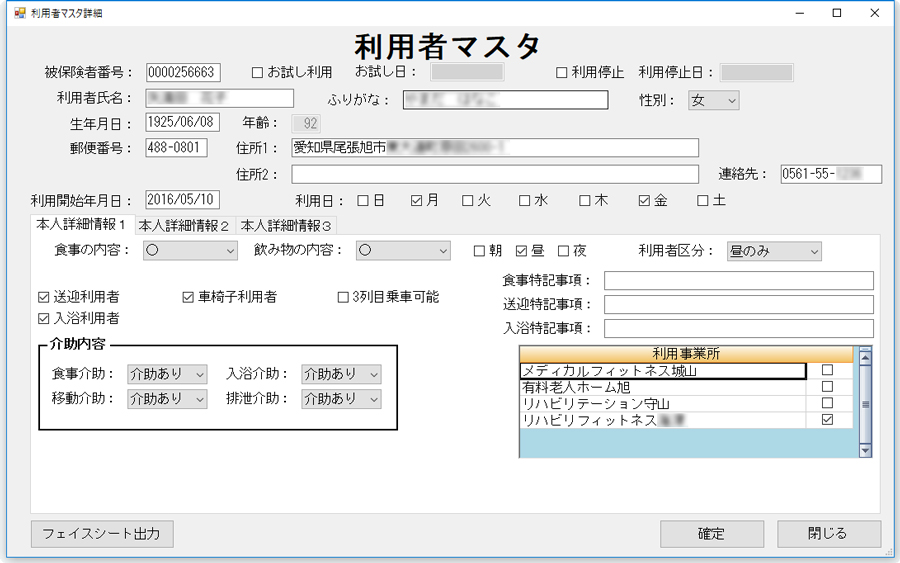Click the 利用事業所 list scroll-down arrow
Screen dimensions: 900x563
[x=865, y=451]
